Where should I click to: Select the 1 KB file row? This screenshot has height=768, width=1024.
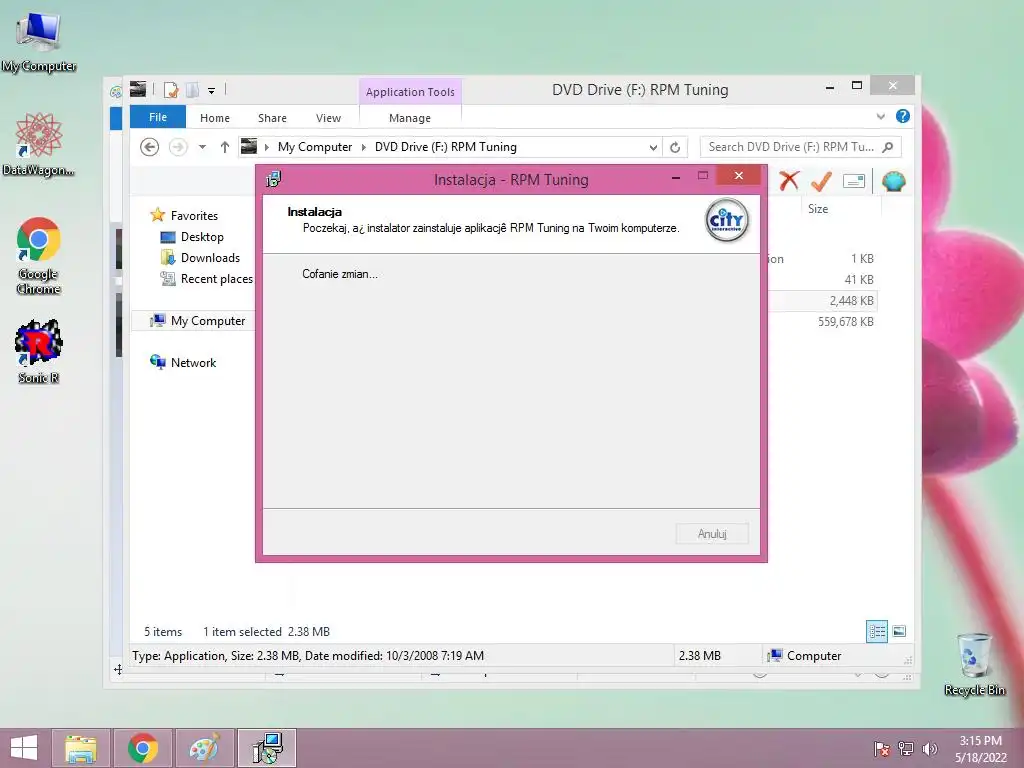click(x=823, y=259)
